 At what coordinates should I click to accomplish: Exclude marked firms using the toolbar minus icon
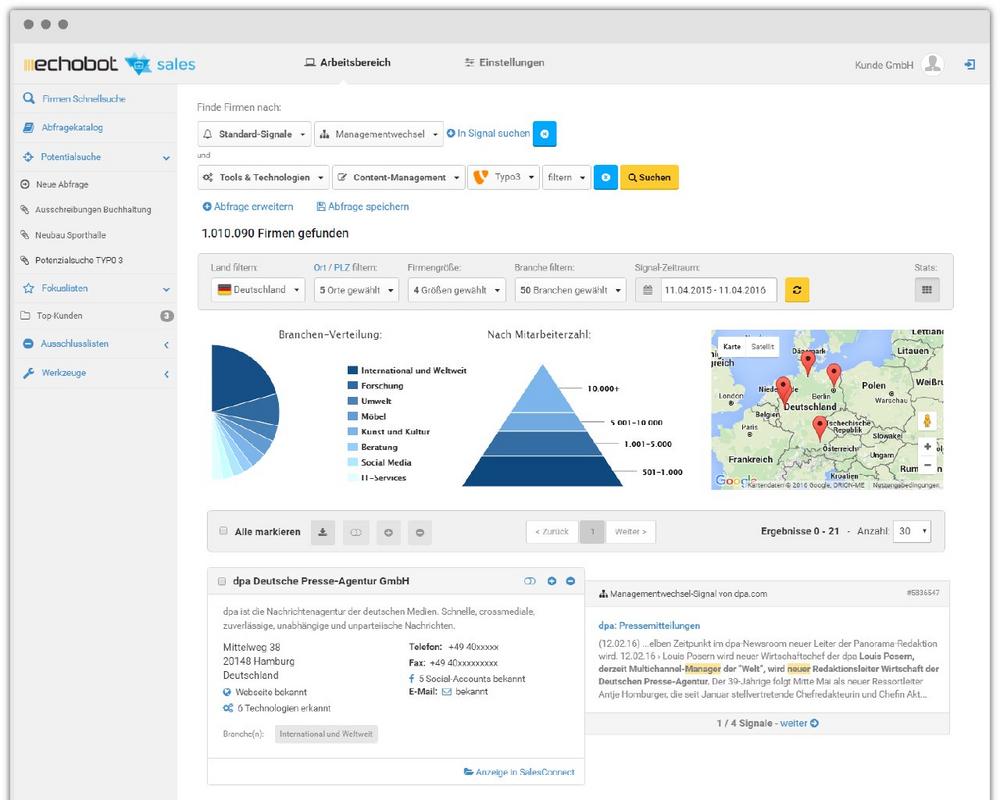tap(420, 531)
